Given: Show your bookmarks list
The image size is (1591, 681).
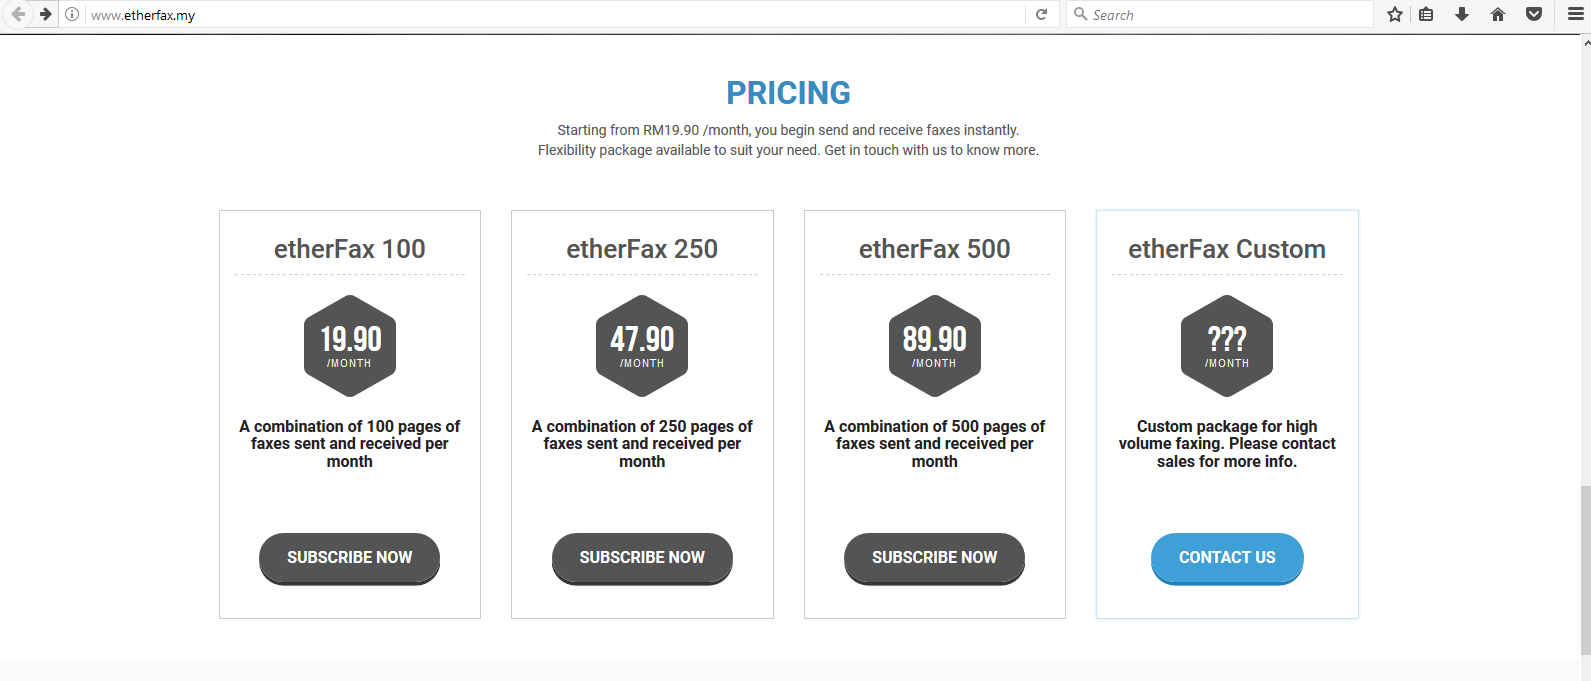Looking at the screenshot, I should (1426, 14).
